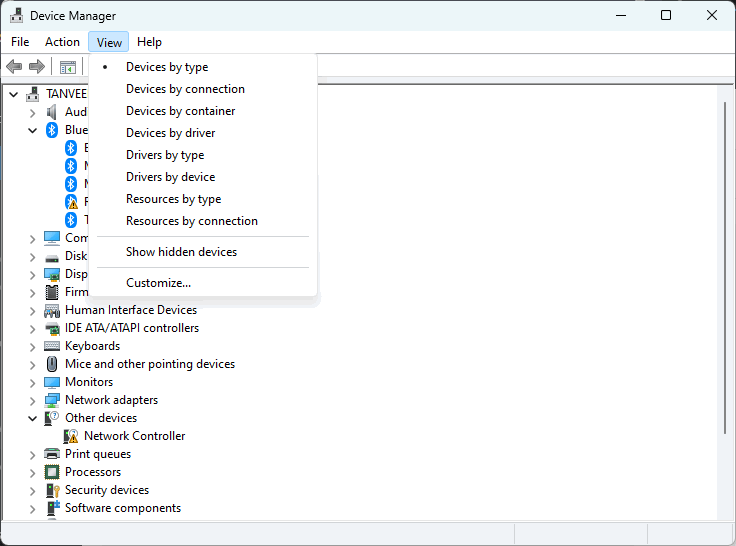Expand the Processors chevron

click(32, 473)
